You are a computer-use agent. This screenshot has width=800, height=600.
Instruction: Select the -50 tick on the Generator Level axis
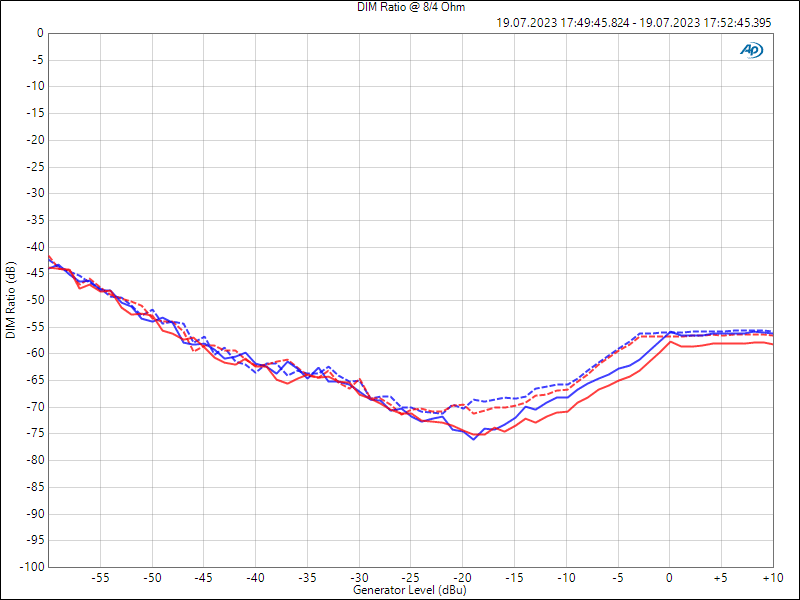(152, 578)
